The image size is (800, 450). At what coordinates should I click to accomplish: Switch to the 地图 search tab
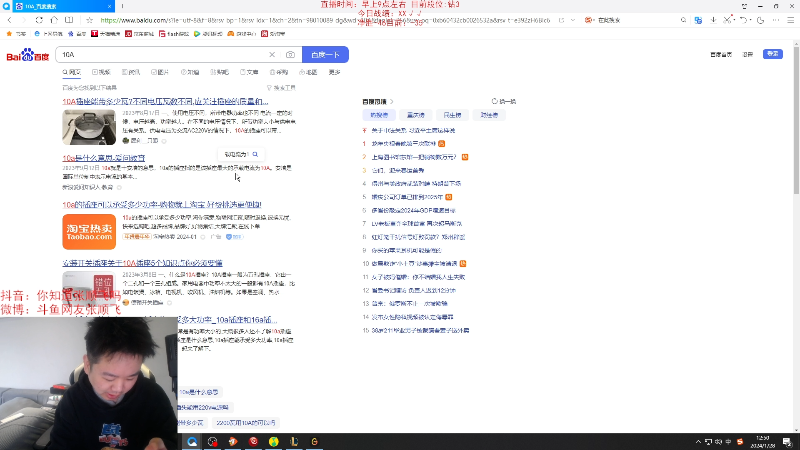(x=308, y=72)
